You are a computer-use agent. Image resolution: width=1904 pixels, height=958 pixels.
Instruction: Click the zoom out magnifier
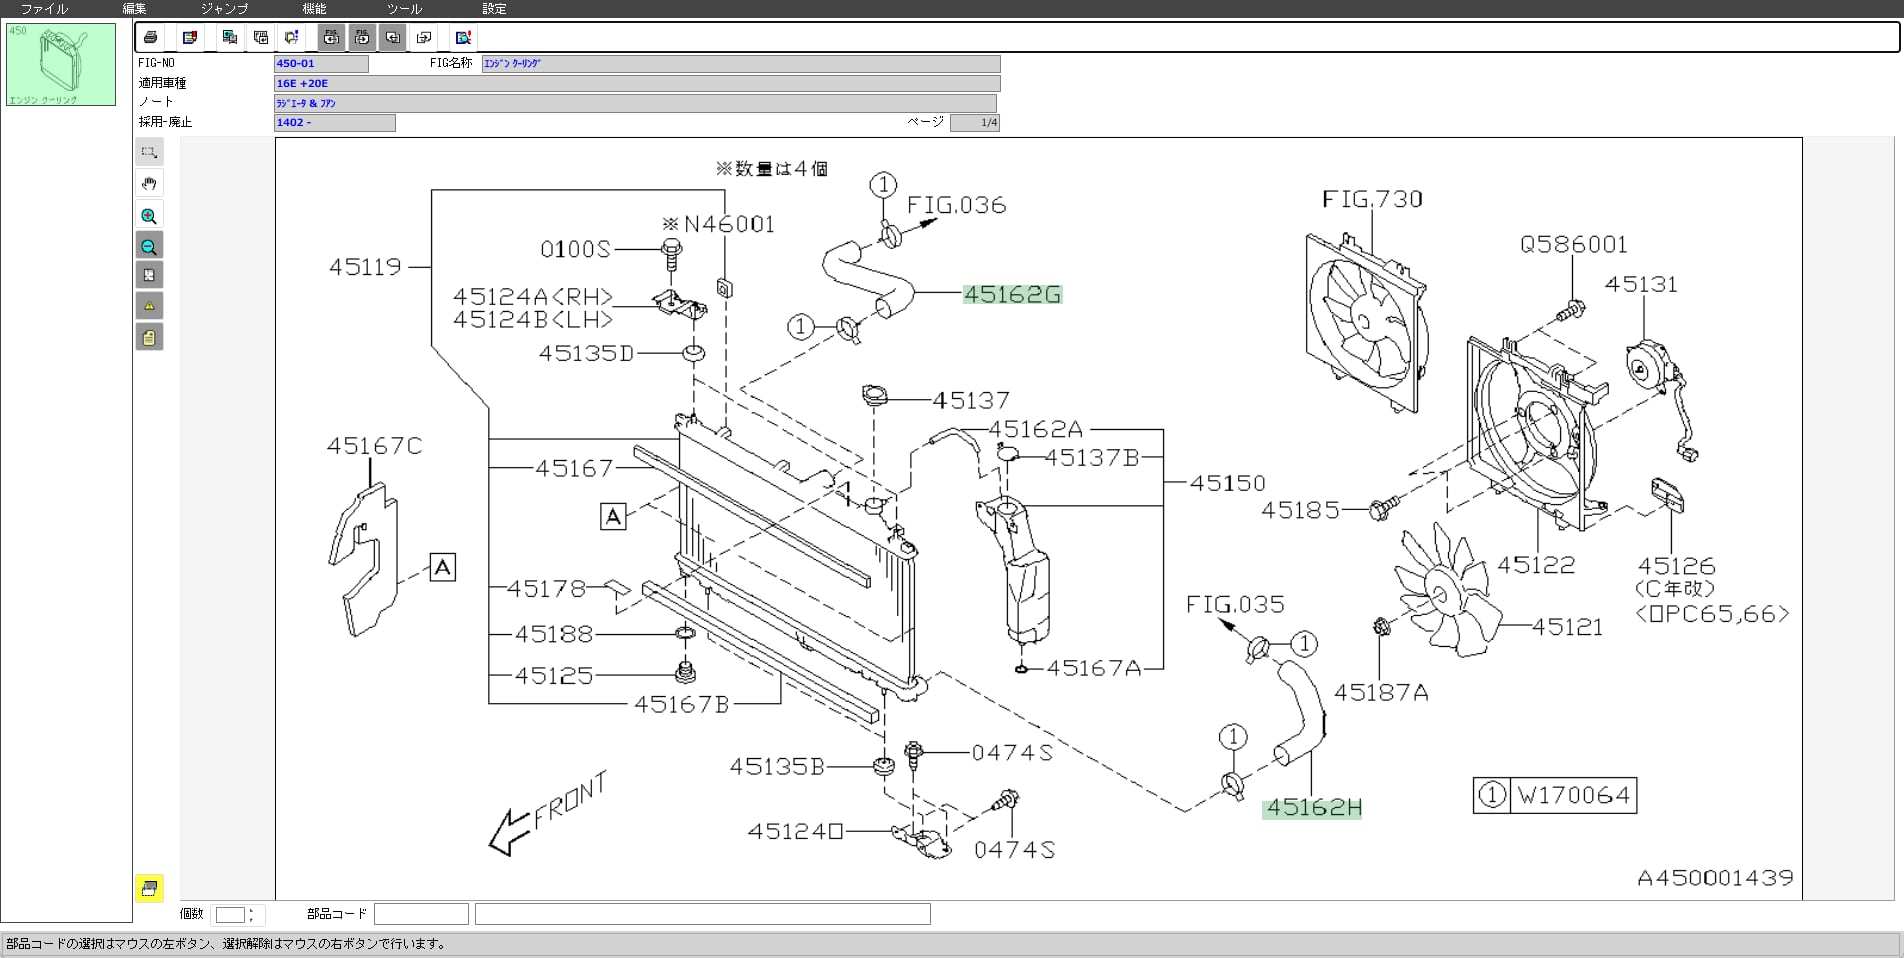click(149, 246)
